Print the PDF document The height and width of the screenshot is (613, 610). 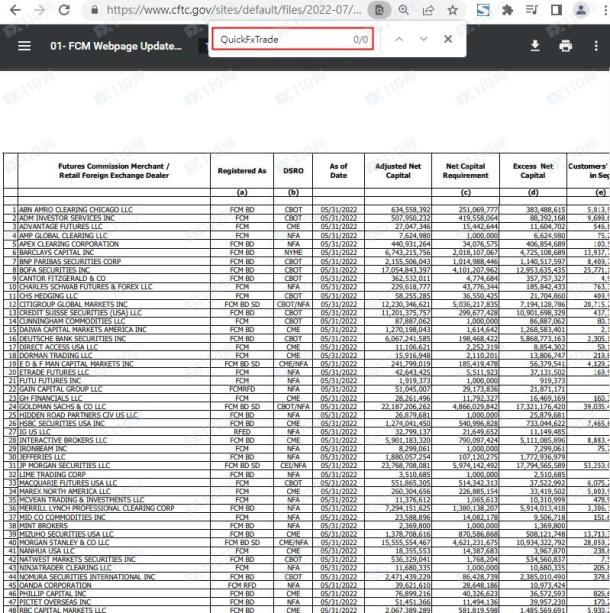coord(565,46)
